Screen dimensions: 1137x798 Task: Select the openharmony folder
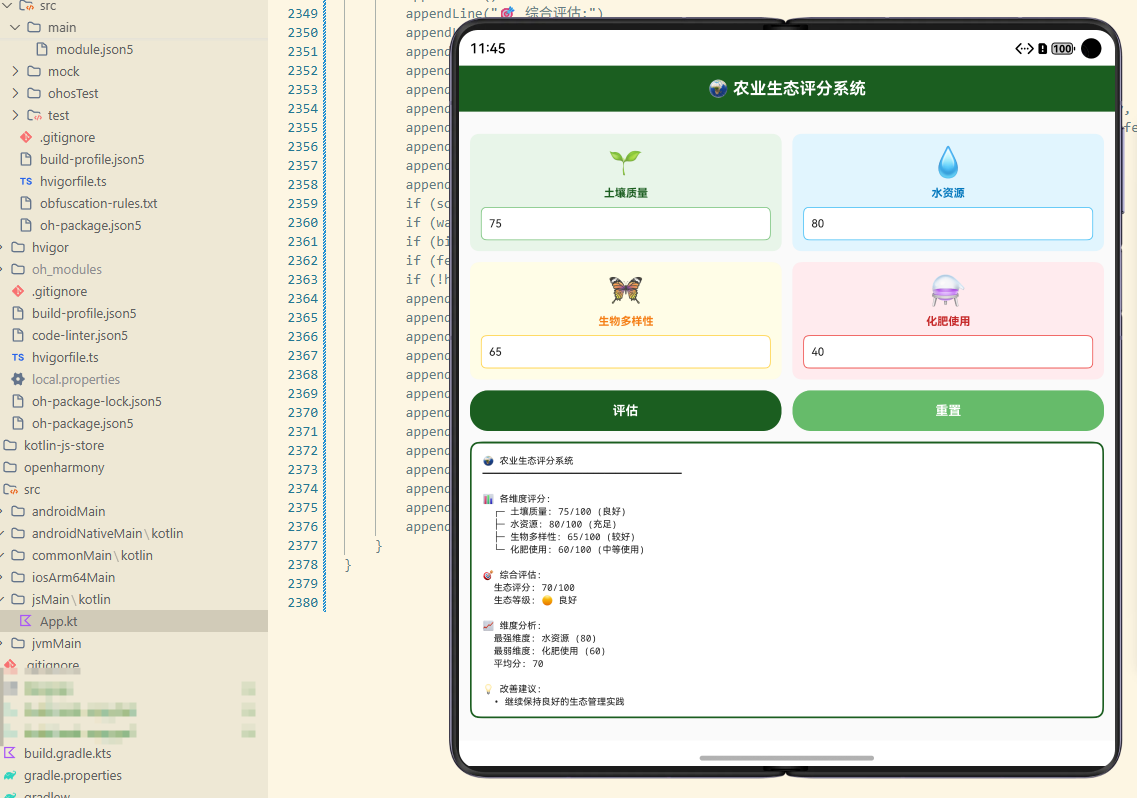click(x=63, y=467)
